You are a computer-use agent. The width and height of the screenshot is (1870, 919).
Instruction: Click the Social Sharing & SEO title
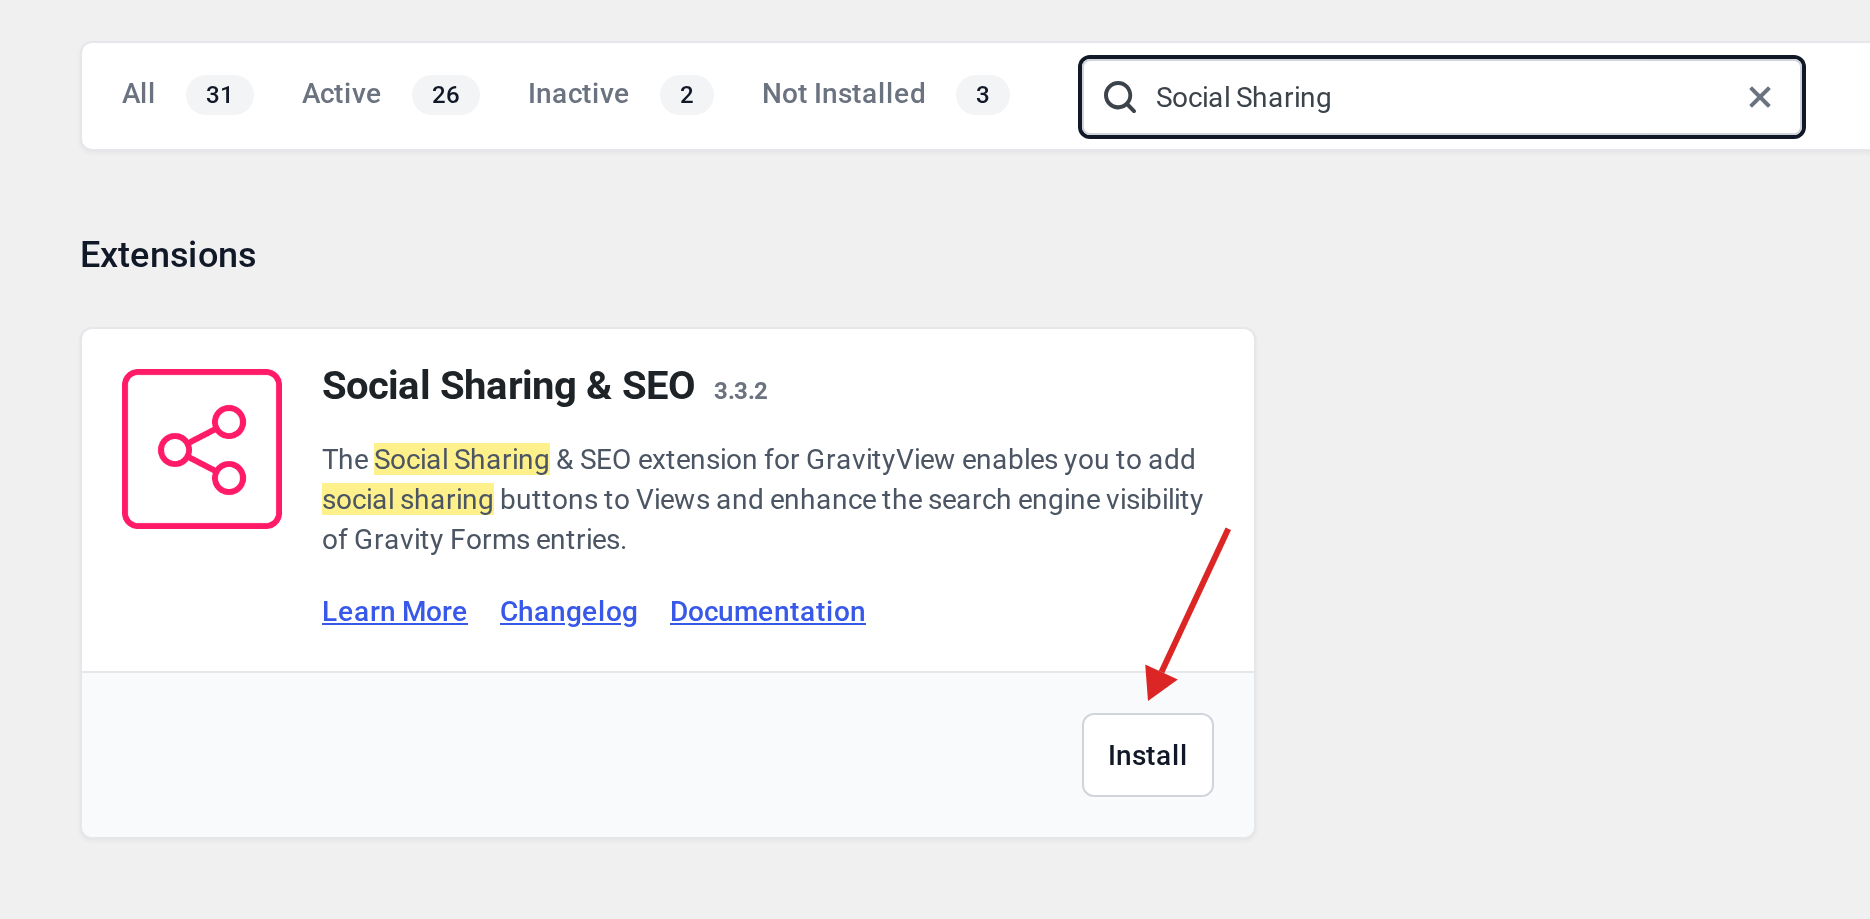pyautogui.click(x=508, y=386)
